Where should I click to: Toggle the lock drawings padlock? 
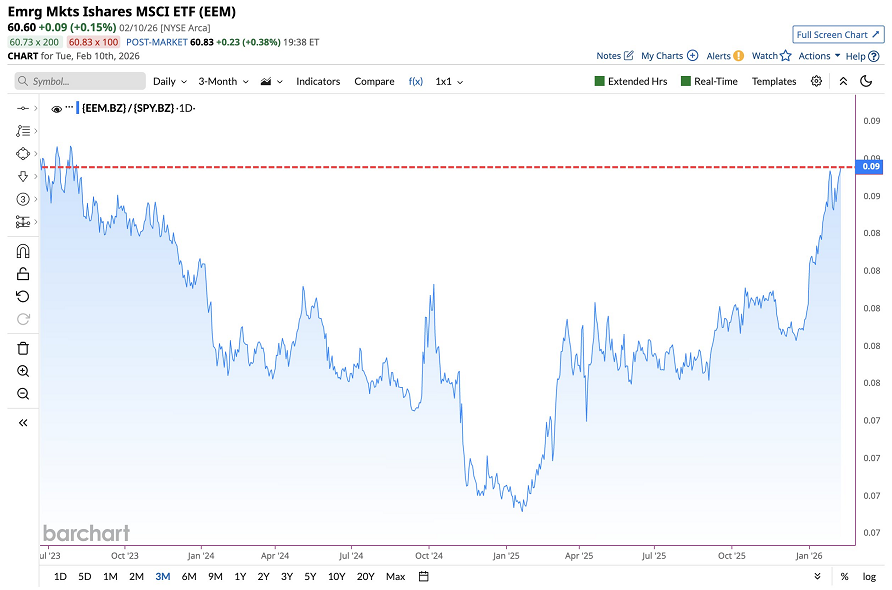(23, 274)
